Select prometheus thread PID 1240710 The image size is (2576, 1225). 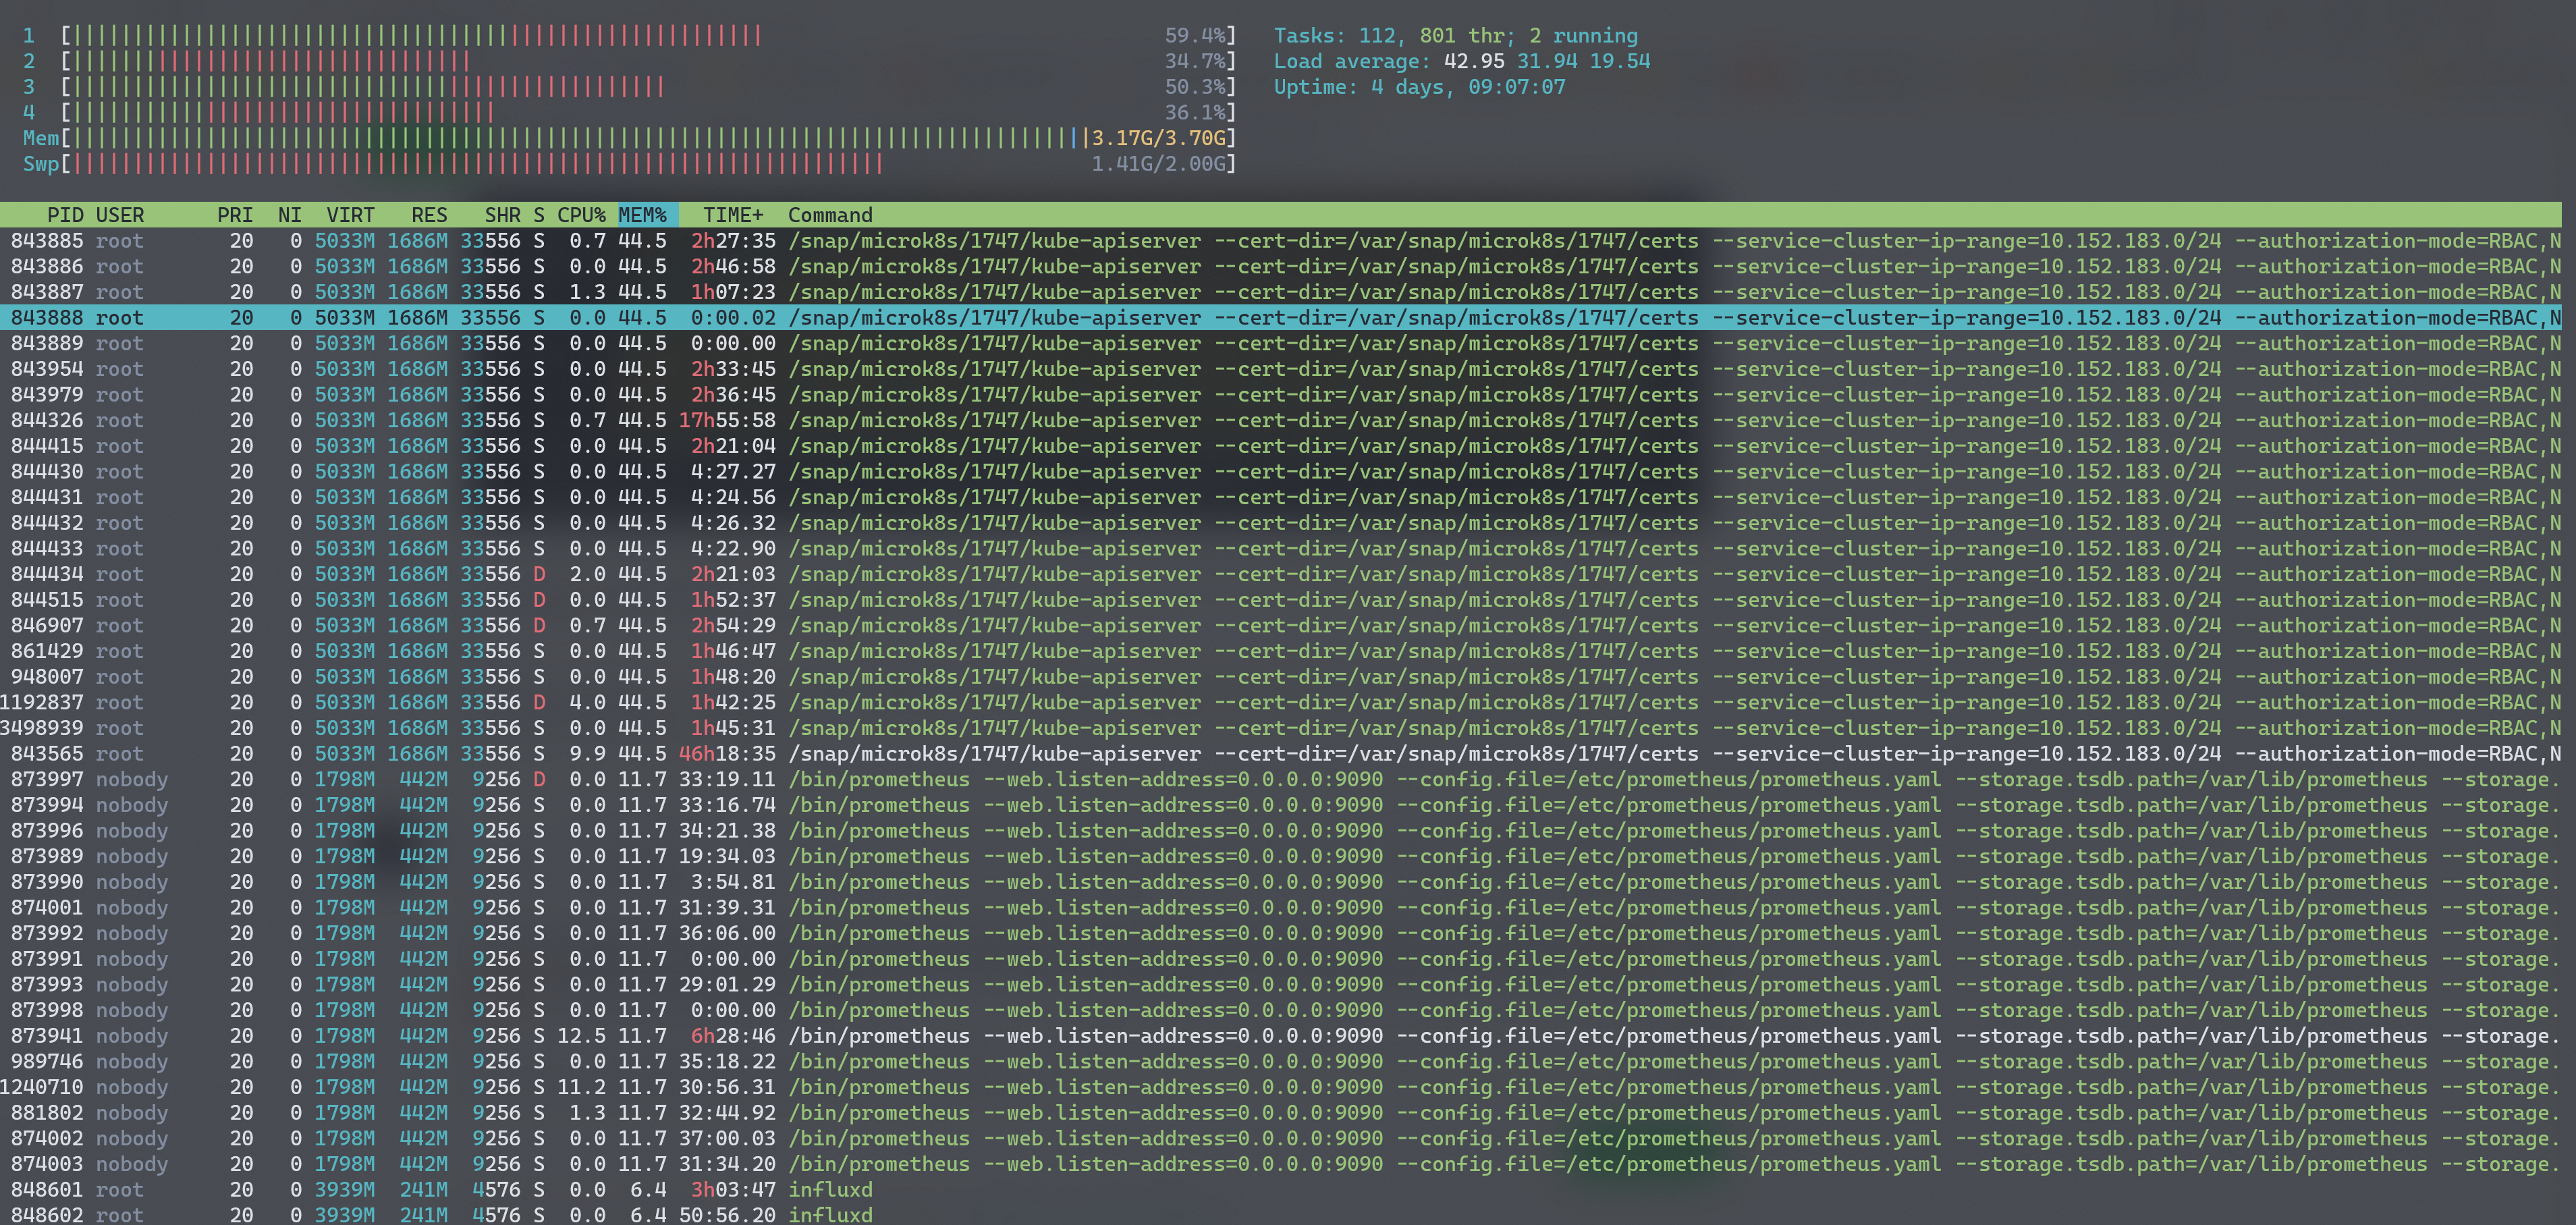[x=1281, y=1088]
